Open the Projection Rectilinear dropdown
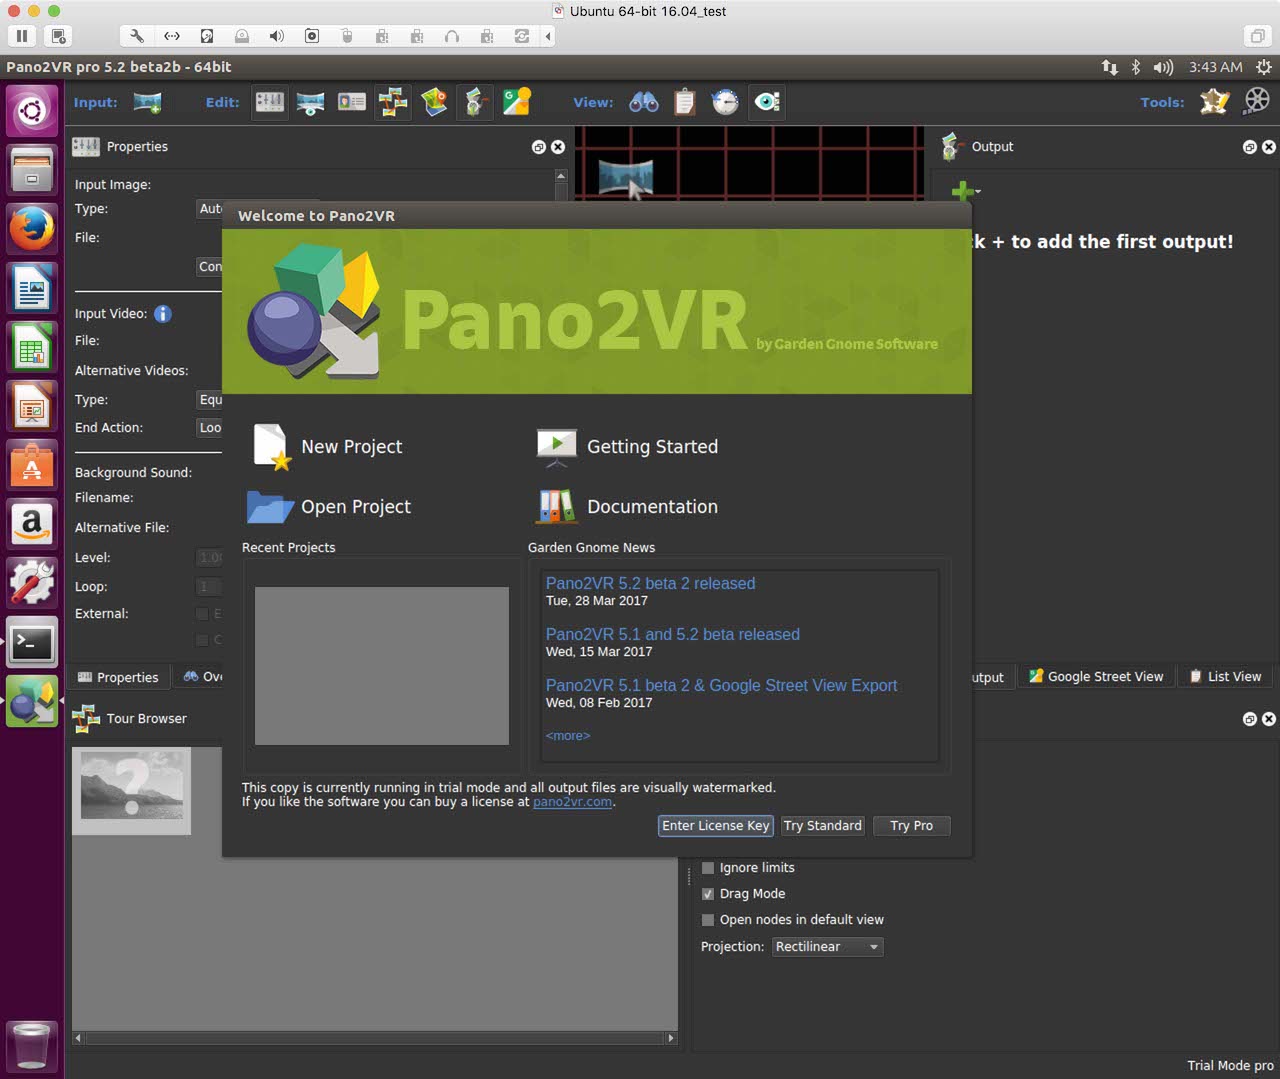The height and width of the screenshot is (1079, 1280). coord(828,947)
